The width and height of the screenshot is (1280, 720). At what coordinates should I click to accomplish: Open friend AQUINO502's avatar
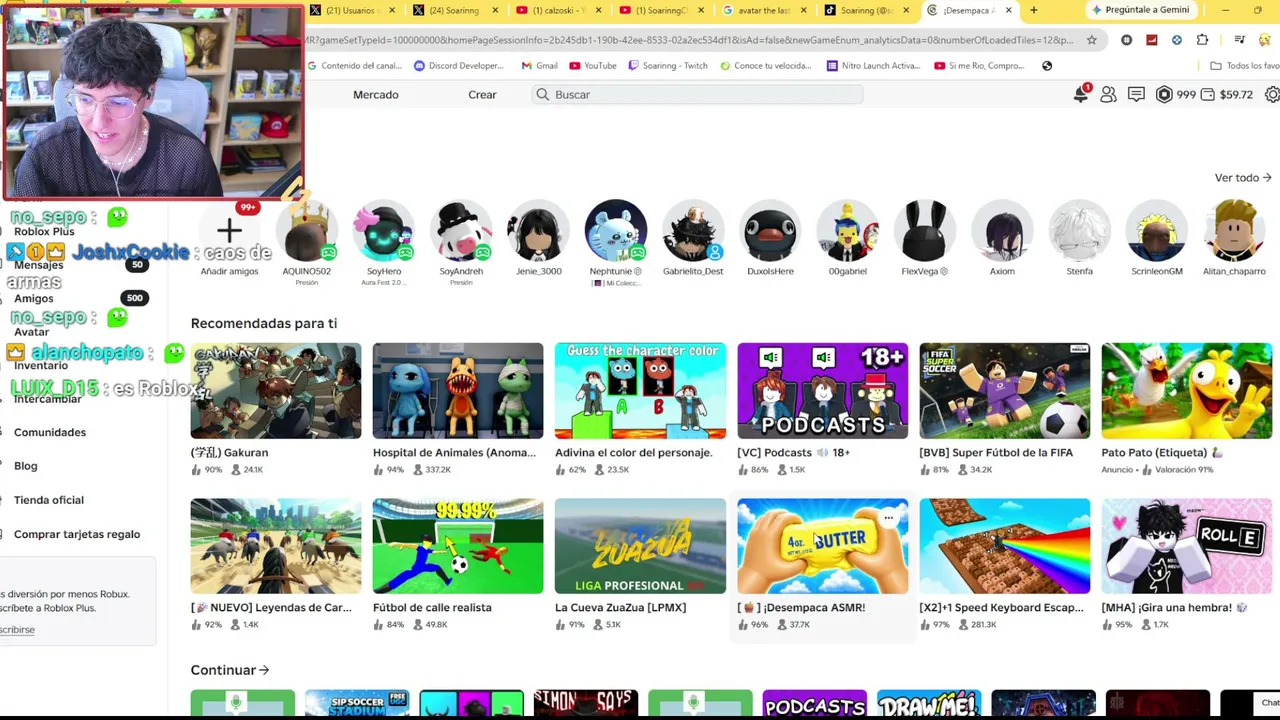click(307, 231)
